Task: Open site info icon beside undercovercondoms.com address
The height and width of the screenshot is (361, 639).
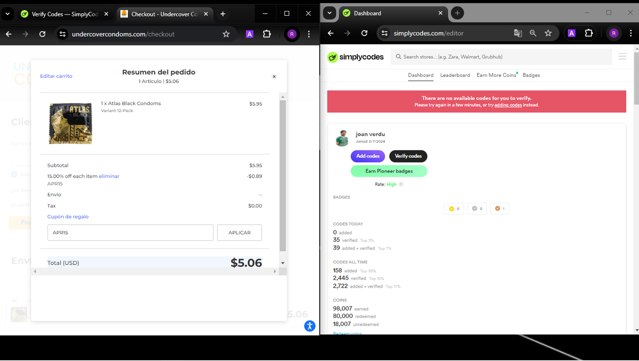Action: click(x=62, y=34)
